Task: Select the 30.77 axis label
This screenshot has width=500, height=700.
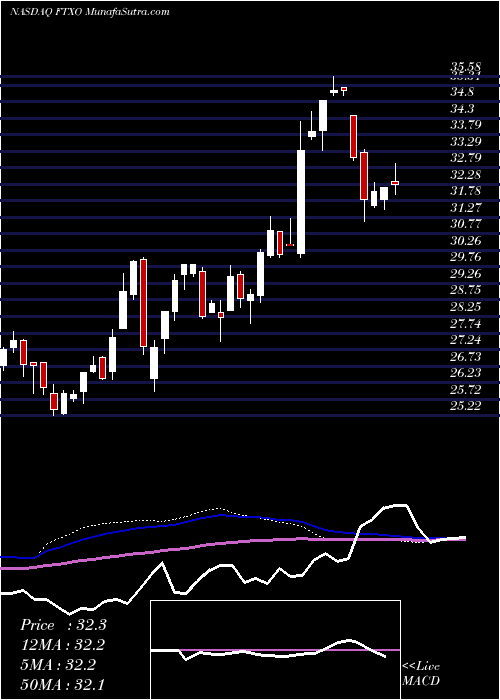Action: 466,225
